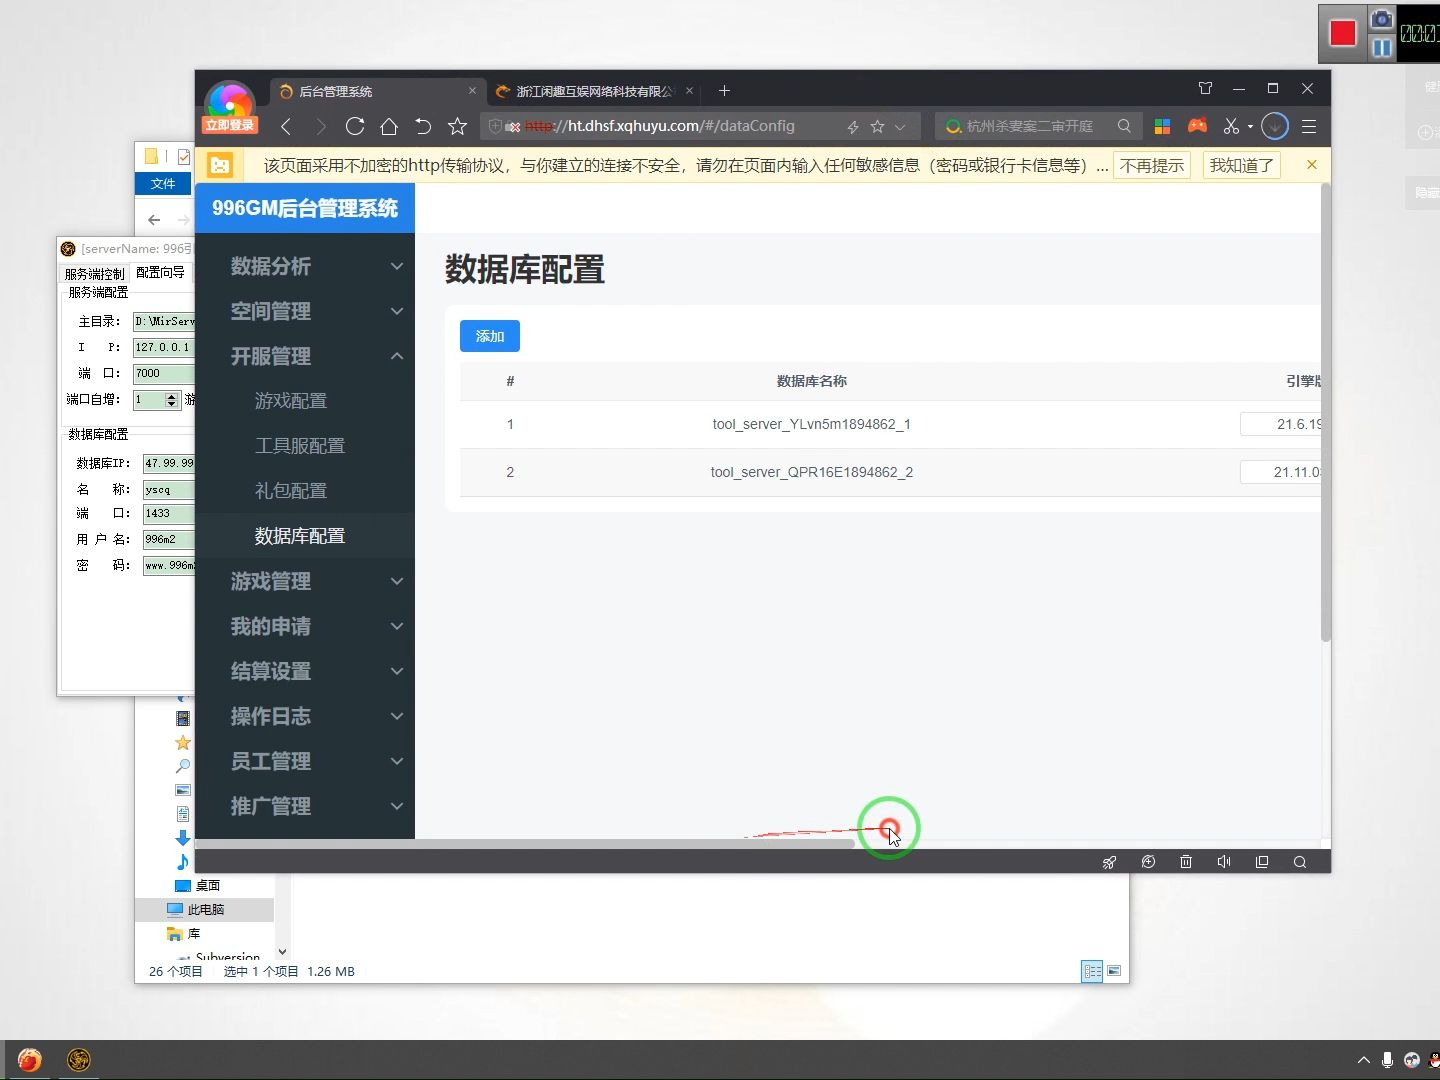Viewport: 1440px width, 1080px height.
Task: Click the 端口自增 spinner arrows
Action: click(x=171, y=400)
